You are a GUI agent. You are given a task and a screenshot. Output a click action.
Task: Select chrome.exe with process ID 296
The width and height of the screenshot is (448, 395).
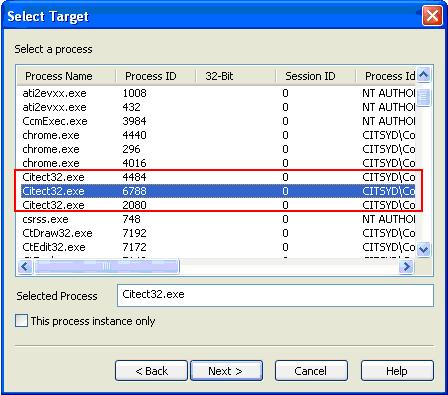218,149
